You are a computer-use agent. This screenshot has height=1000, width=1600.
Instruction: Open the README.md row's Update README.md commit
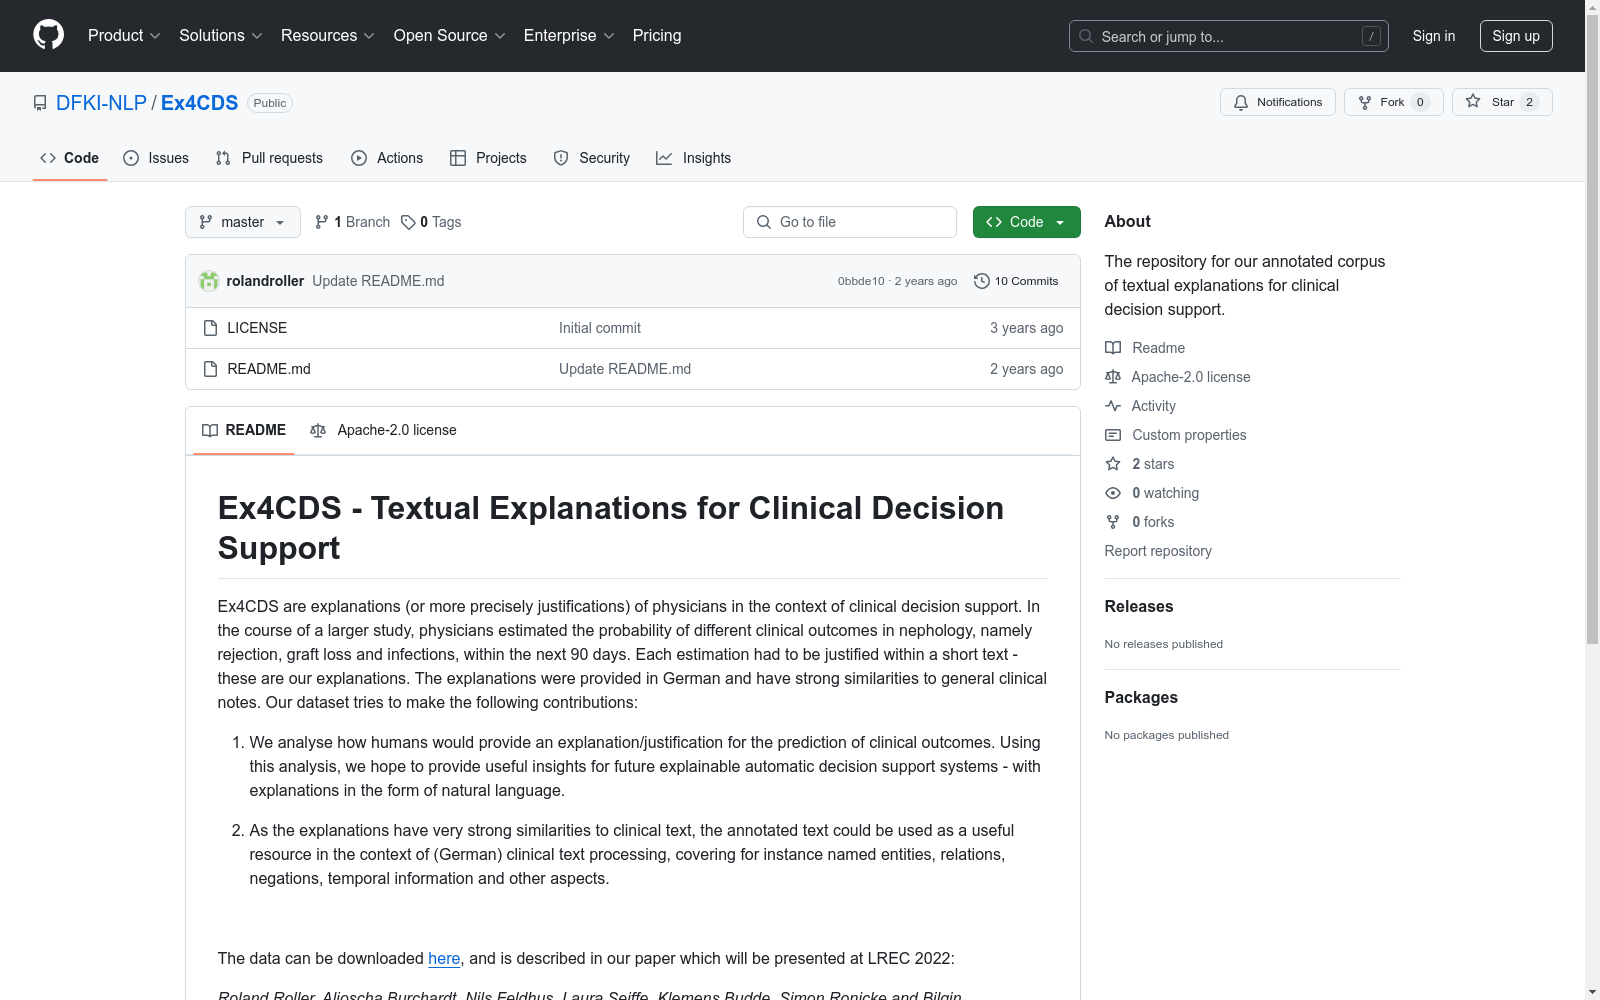625,369
